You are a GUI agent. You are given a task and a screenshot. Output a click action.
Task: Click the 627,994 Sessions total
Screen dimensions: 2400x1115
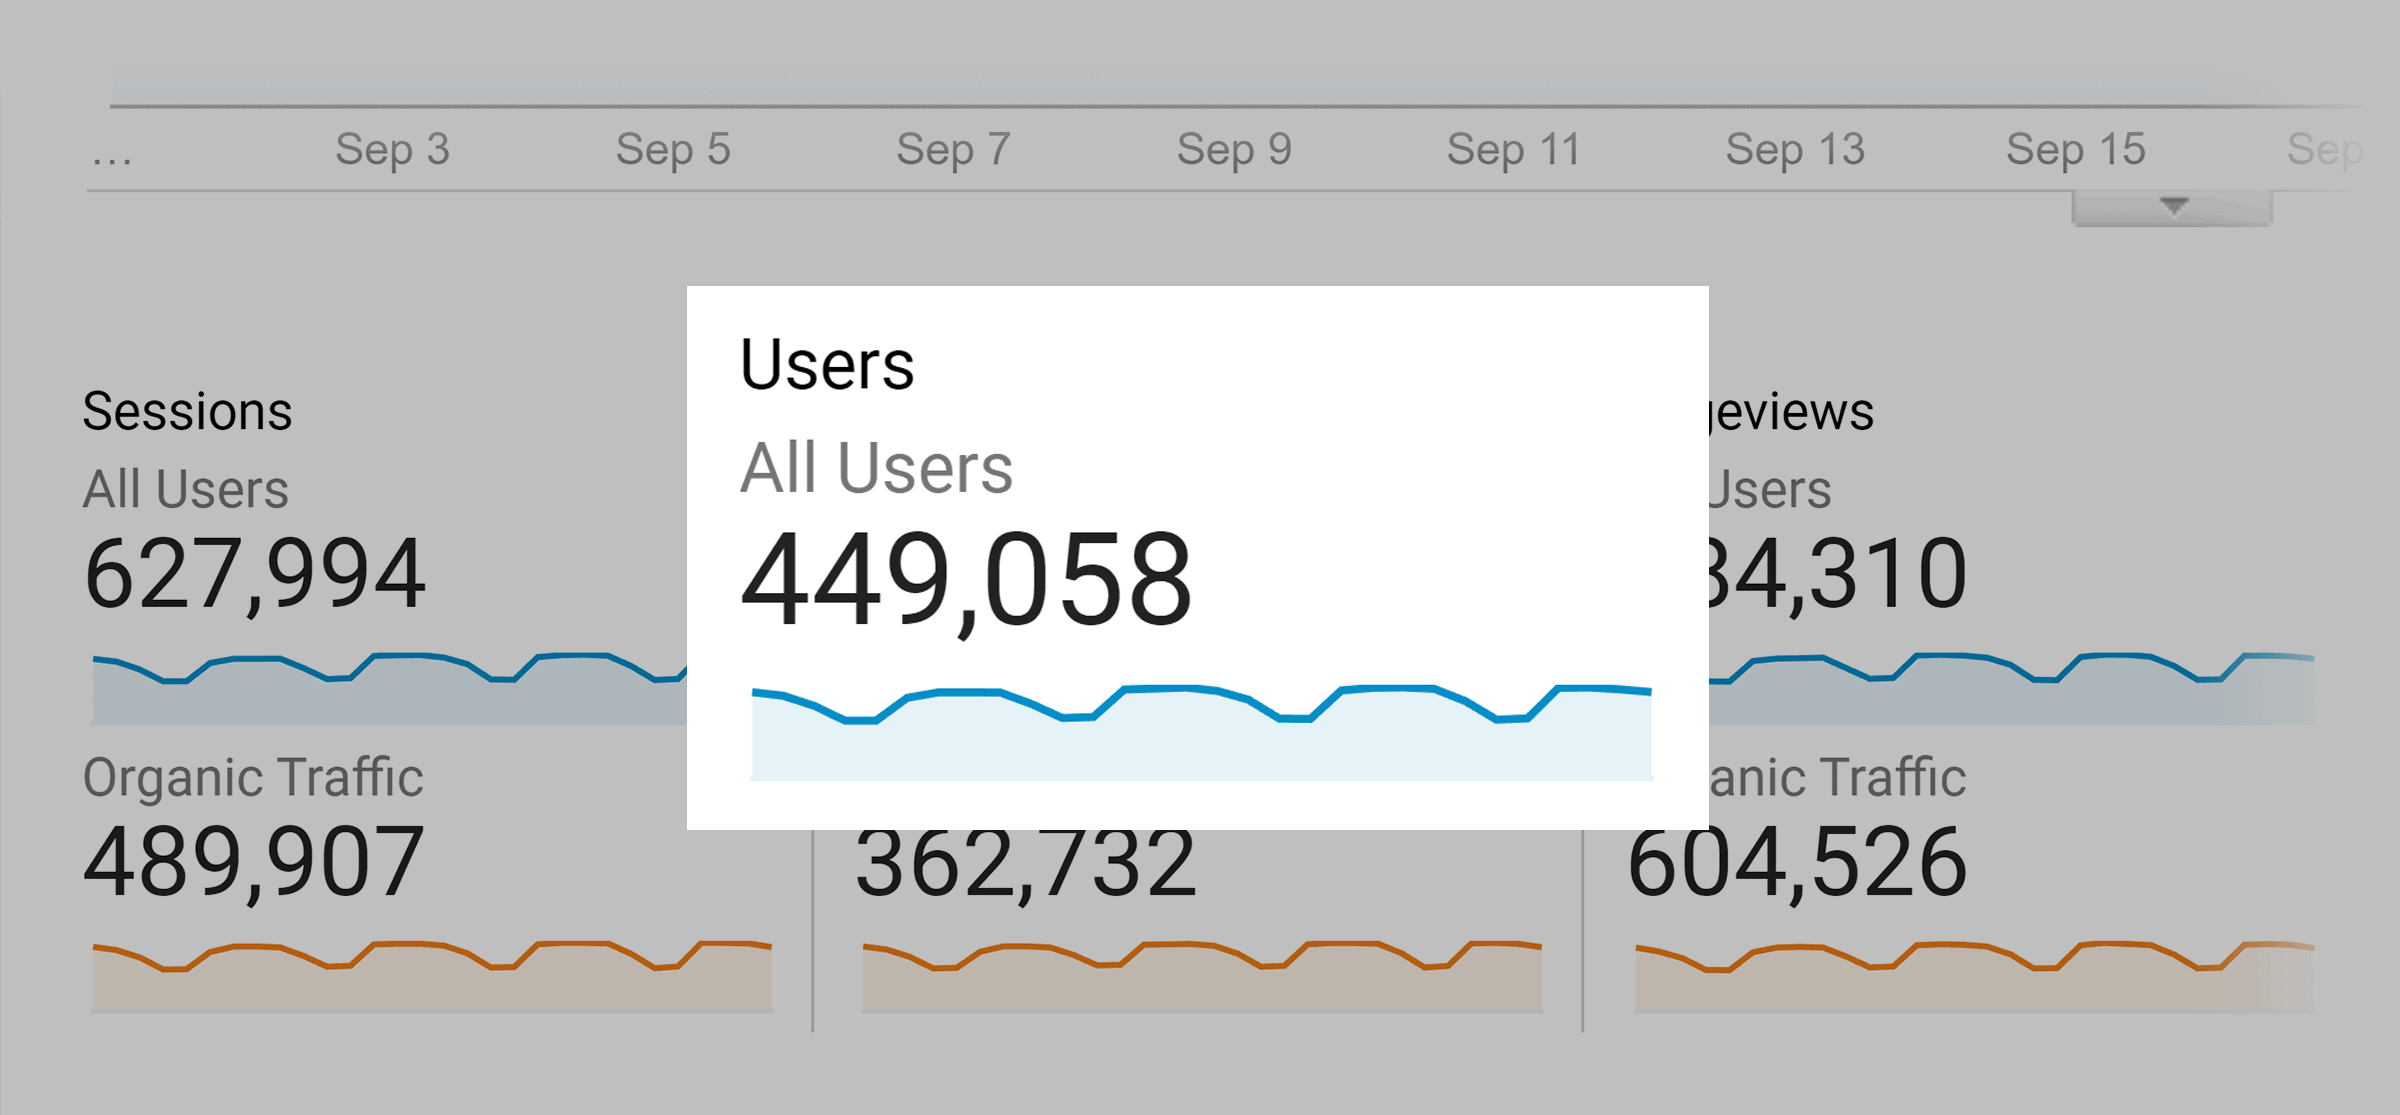point(258,575)
